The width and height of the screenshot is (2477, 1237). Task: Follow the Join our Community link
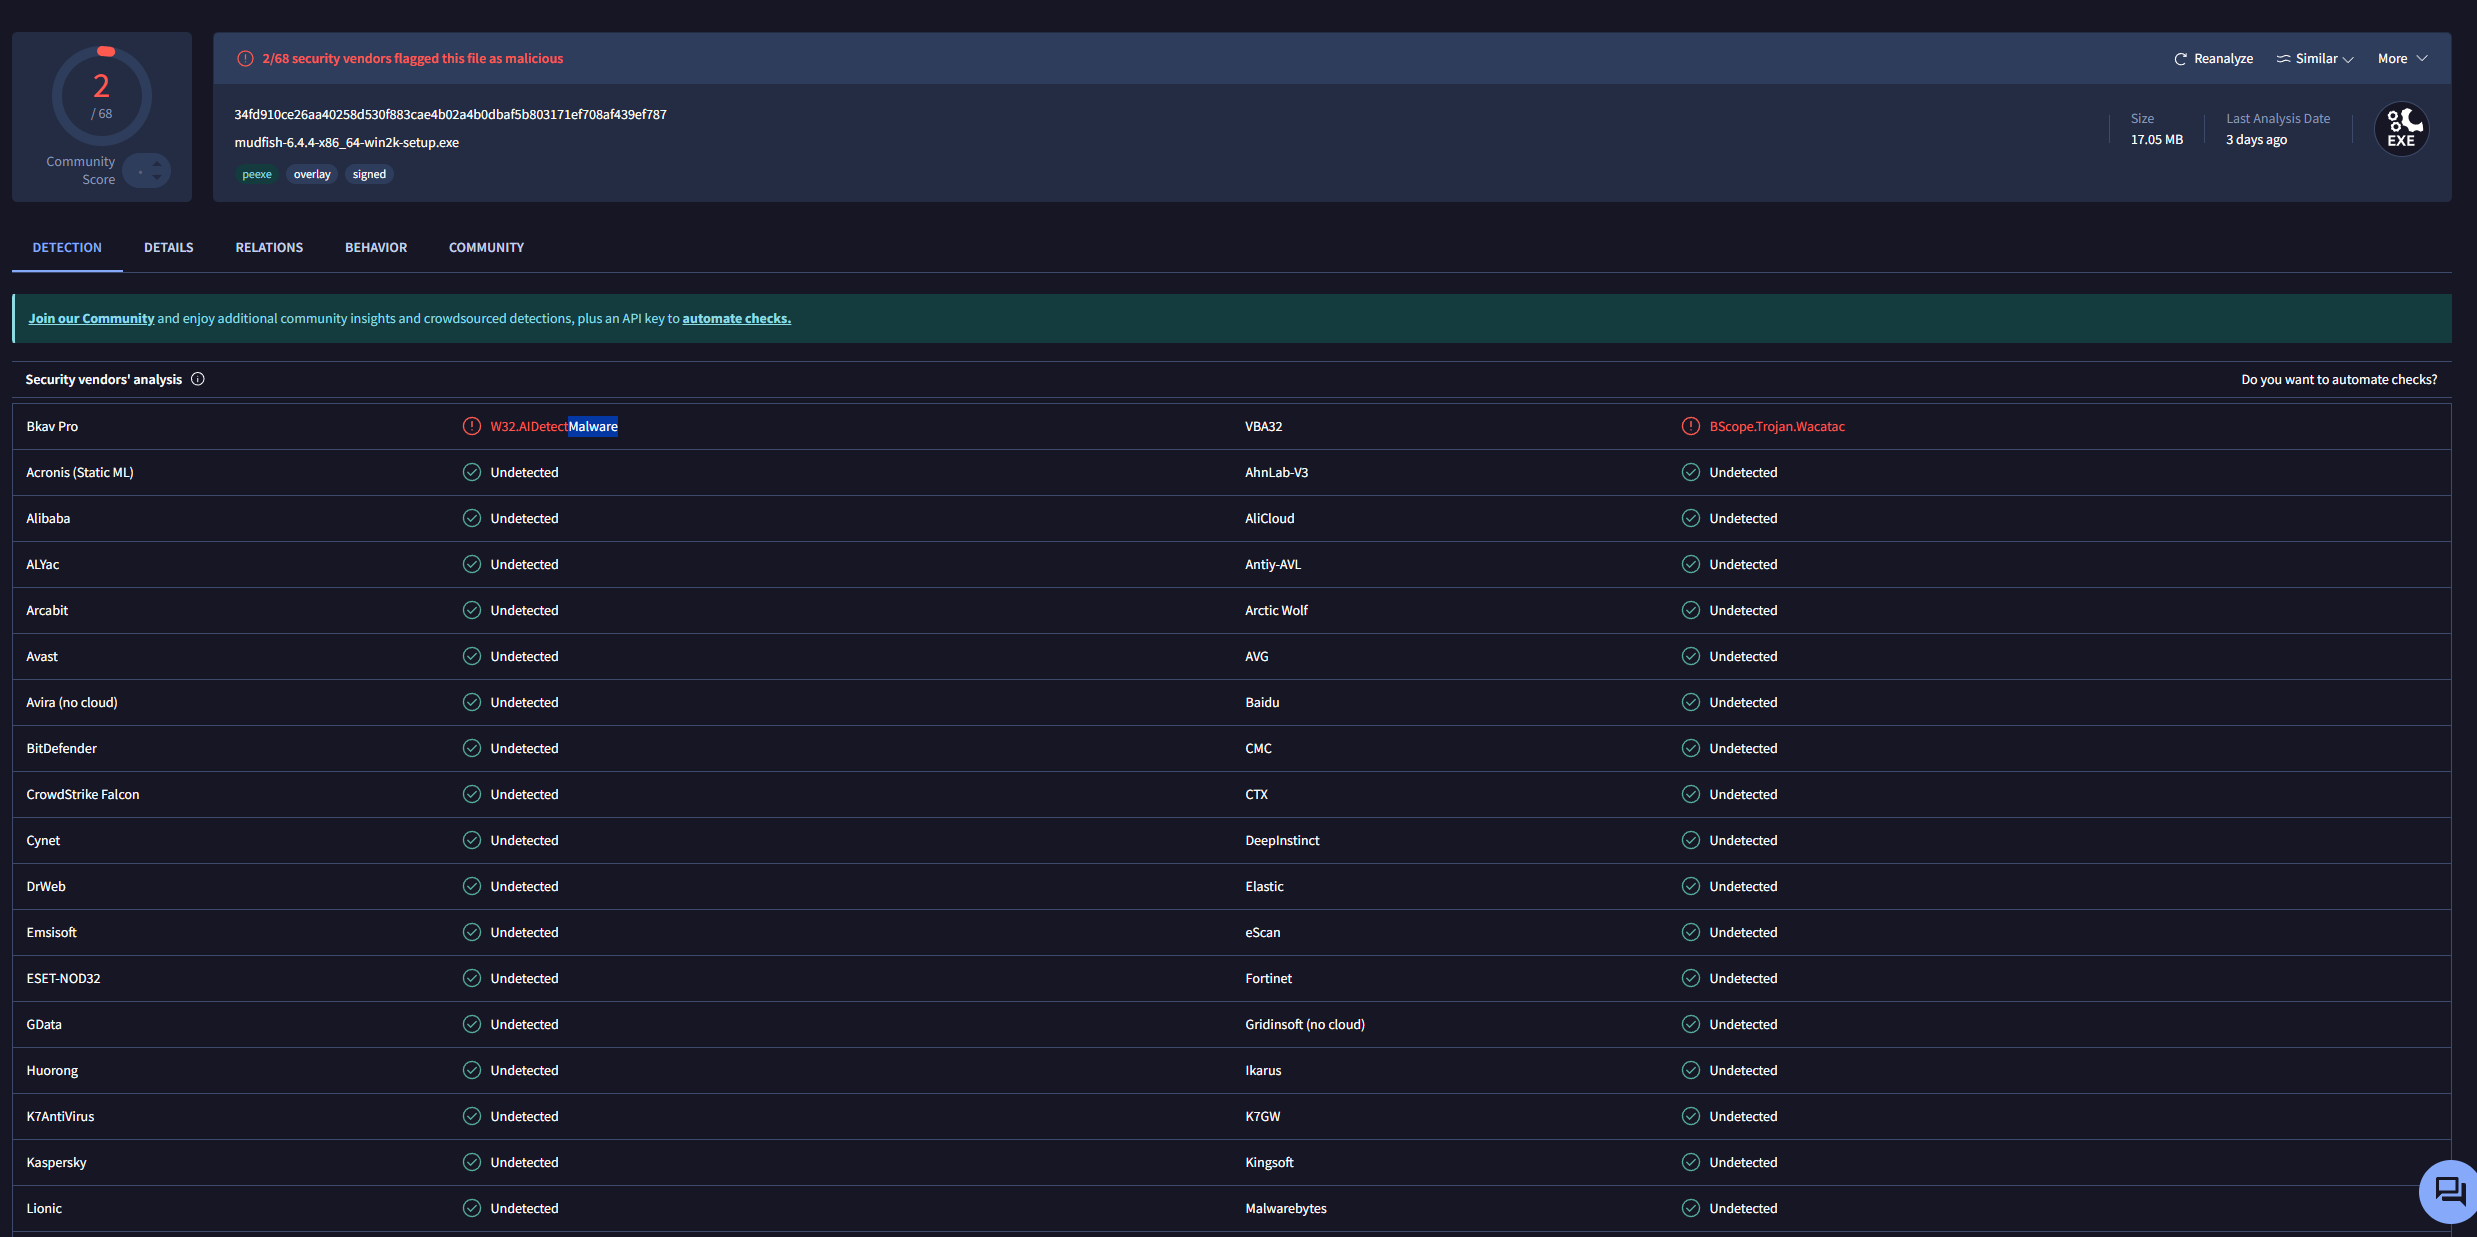coord(91,318)
